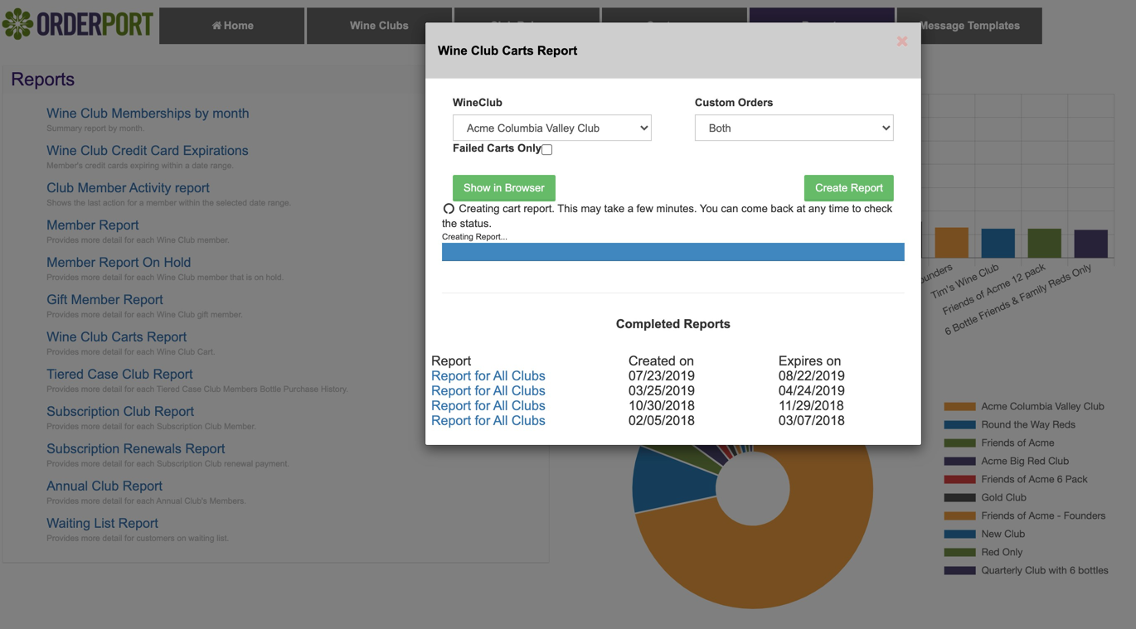Click the 6 Bottle Friends & Family Reds Only bar
The image size is (1136, 630).
(x=1090, y=244)
